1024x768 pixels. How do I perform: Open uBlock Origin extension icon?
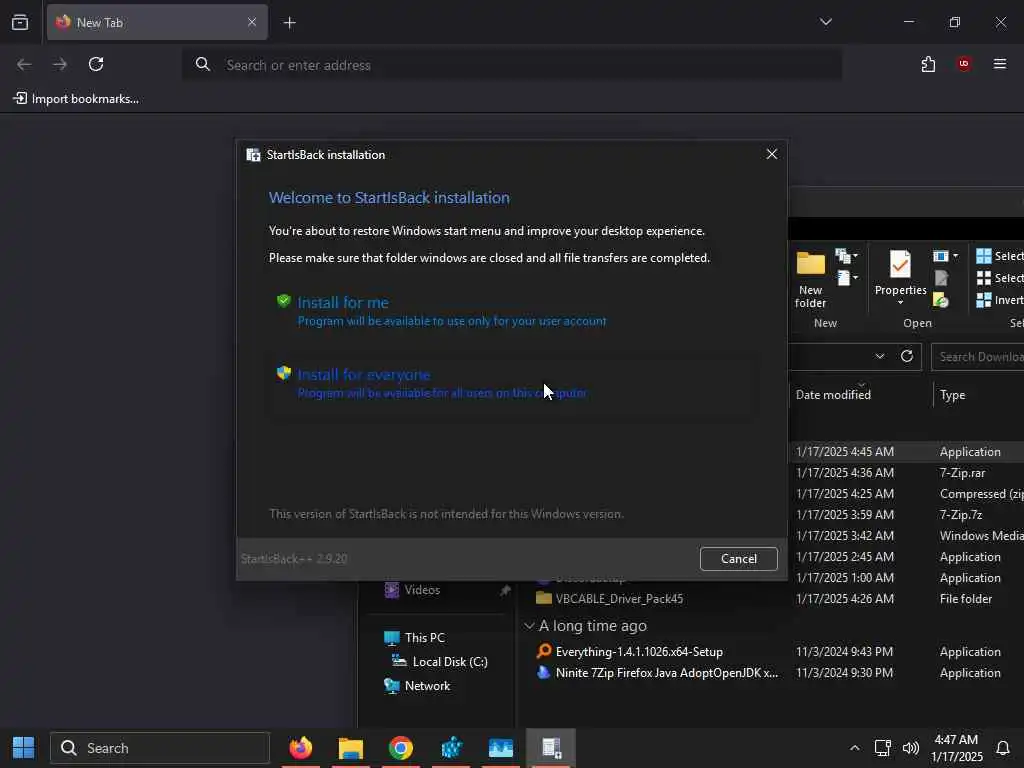(x=964, y=64)
